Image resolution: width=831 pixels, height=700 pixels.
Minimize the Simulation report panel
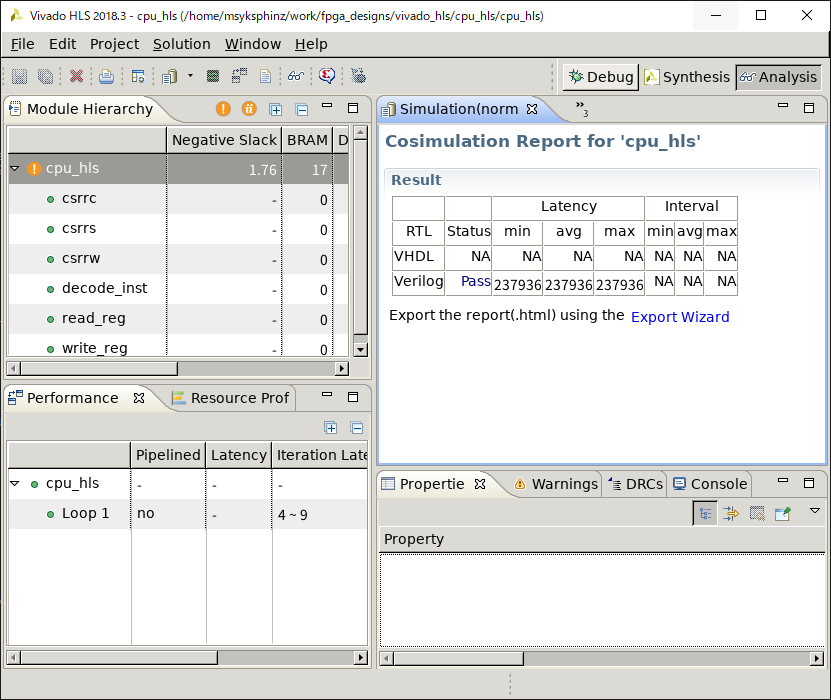coord(783,105)
